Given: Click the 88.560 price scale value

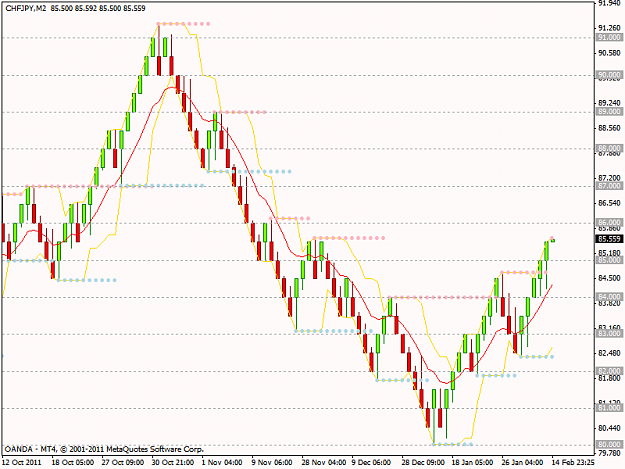Looking at the screenshot, I should coord(610,128).
